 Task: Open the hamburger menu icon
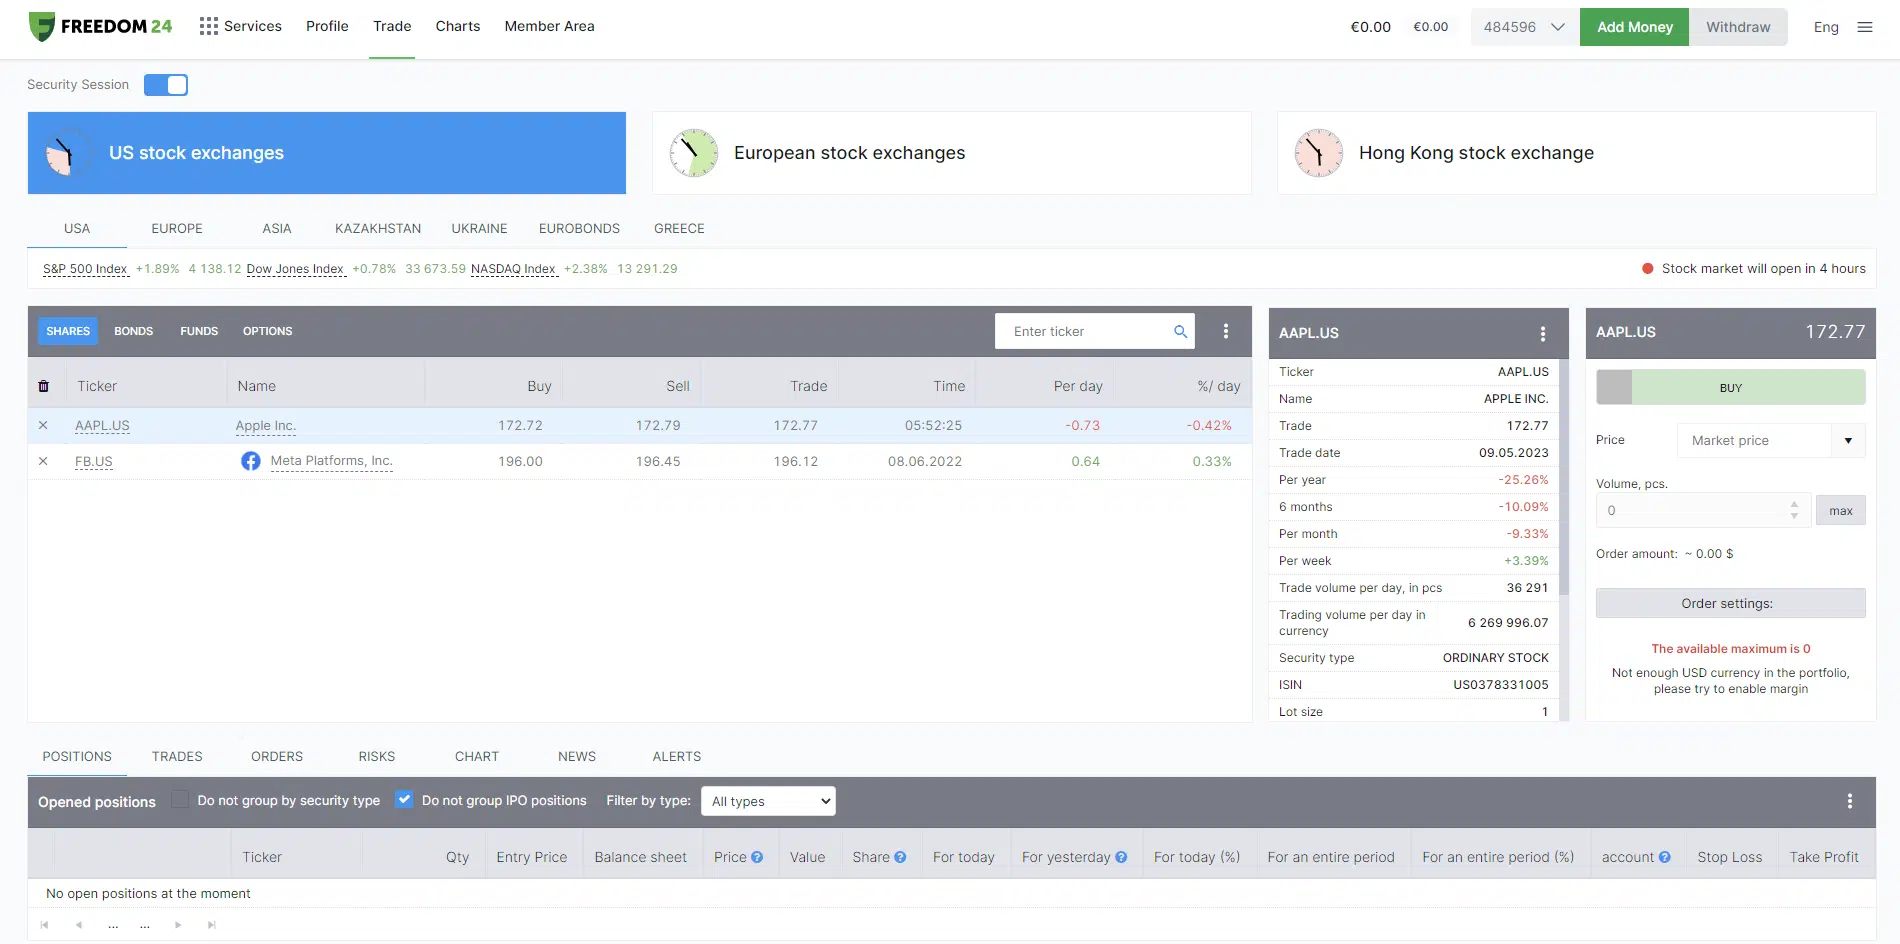(1865, 27)
